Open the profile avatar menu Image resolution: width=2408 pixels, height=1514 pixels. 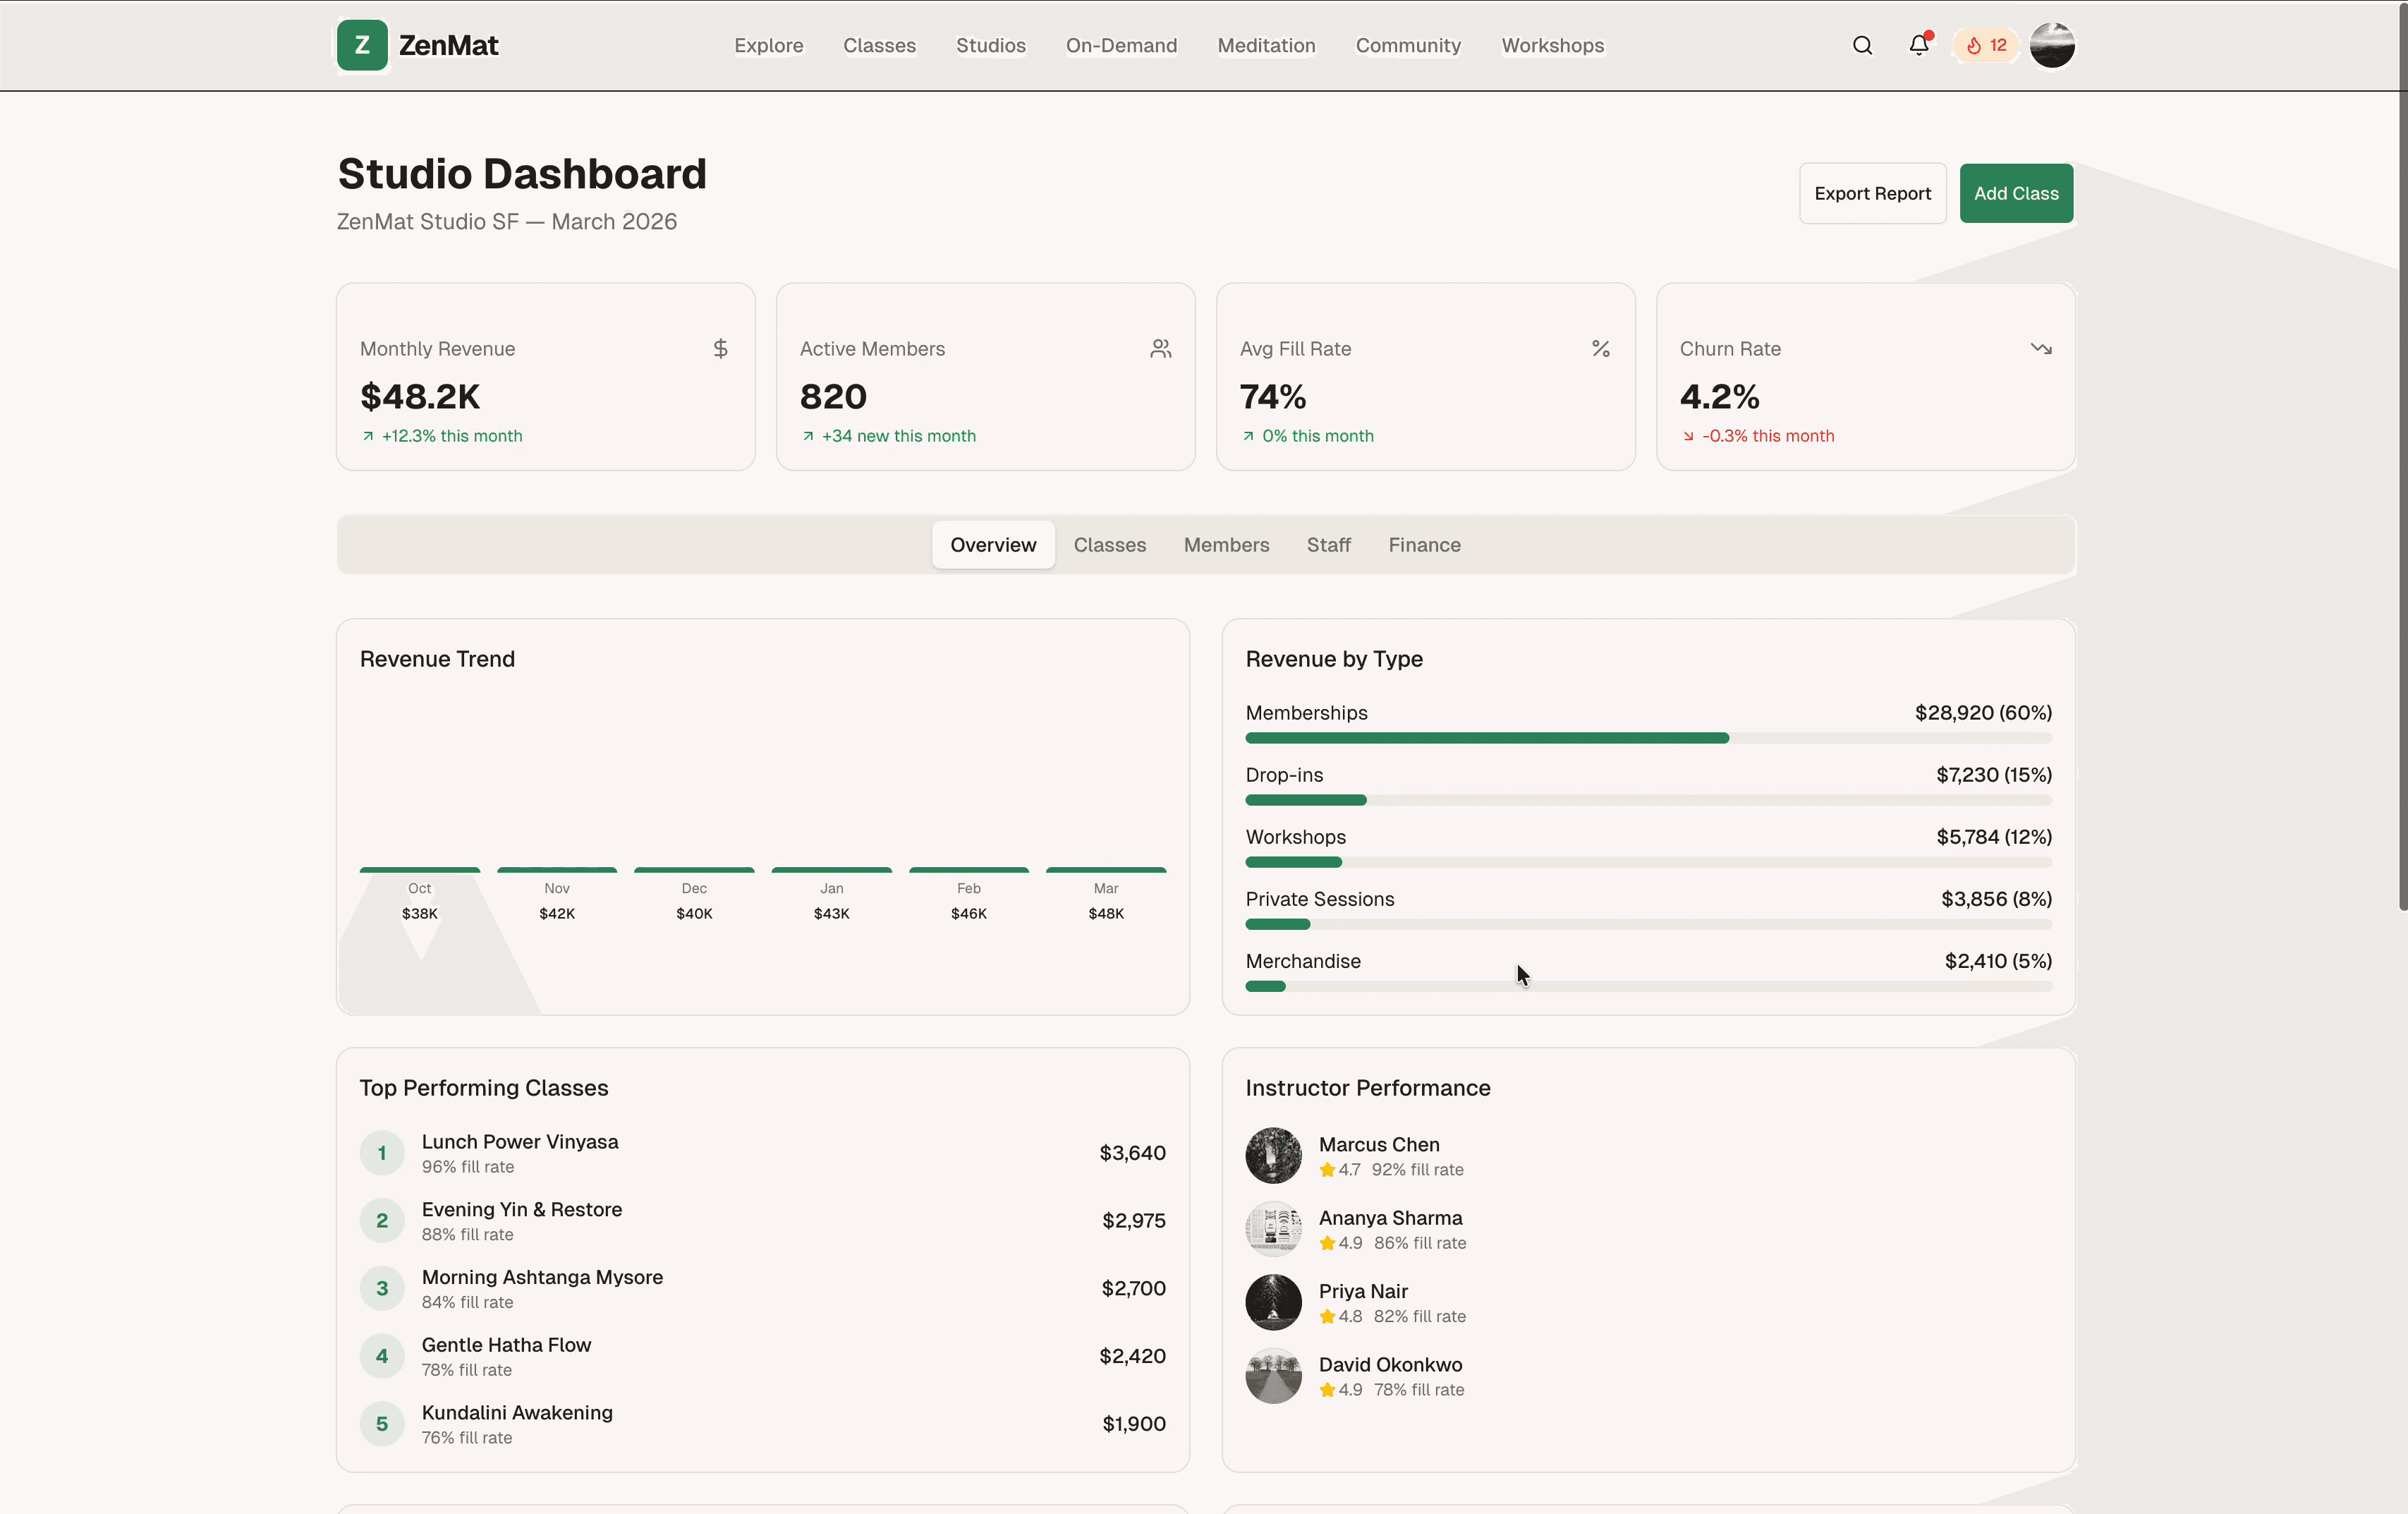point(2052,45)
